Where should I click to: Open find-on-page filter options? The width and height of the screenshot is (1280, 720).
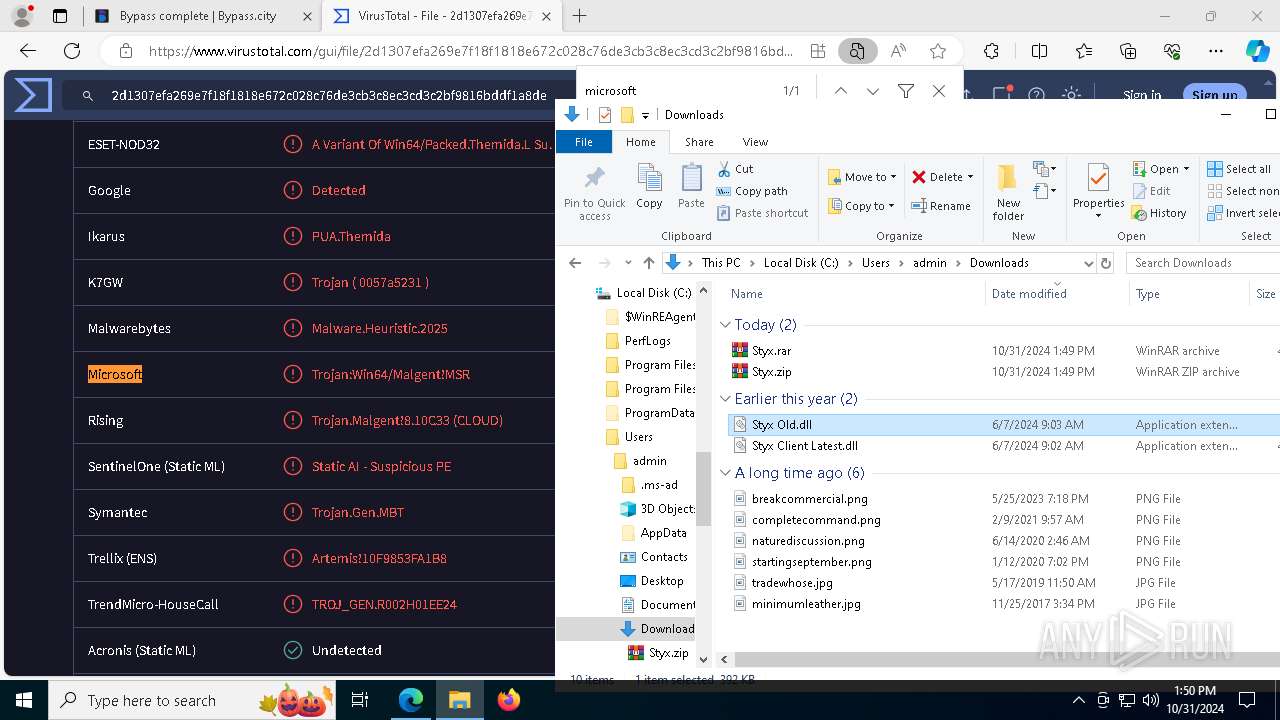(906, 91)
